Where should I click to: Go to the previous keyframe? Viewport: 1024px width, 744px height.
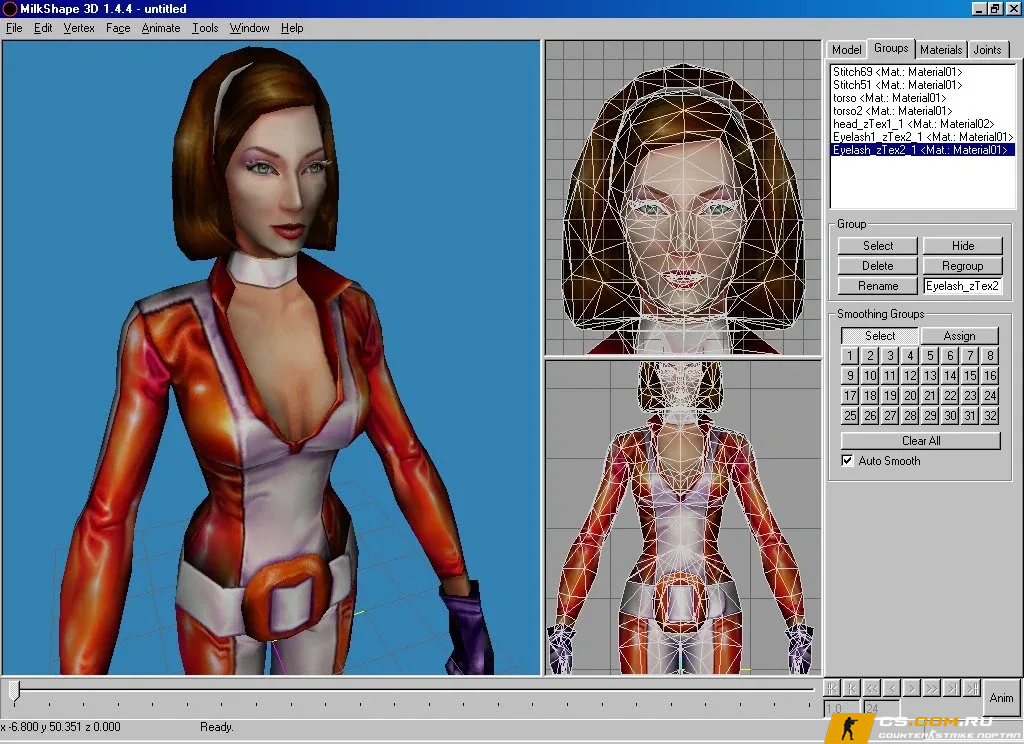tap(852, 688)
